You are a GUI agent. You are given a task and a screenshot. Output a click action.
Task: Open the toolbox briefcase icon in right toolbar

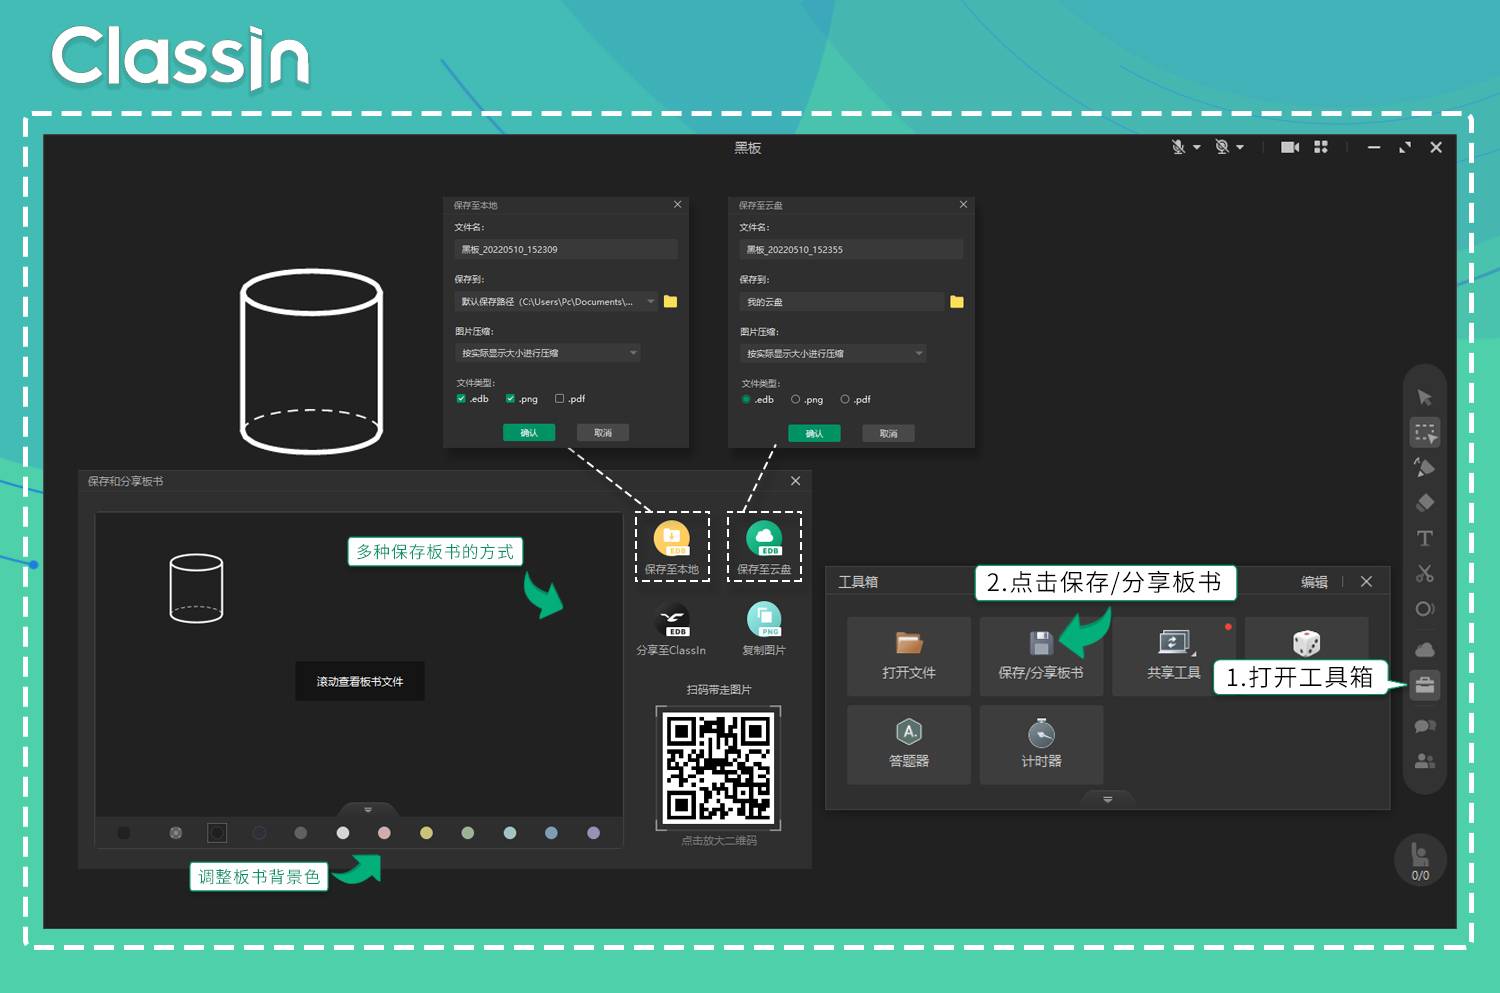[1425, 686]
